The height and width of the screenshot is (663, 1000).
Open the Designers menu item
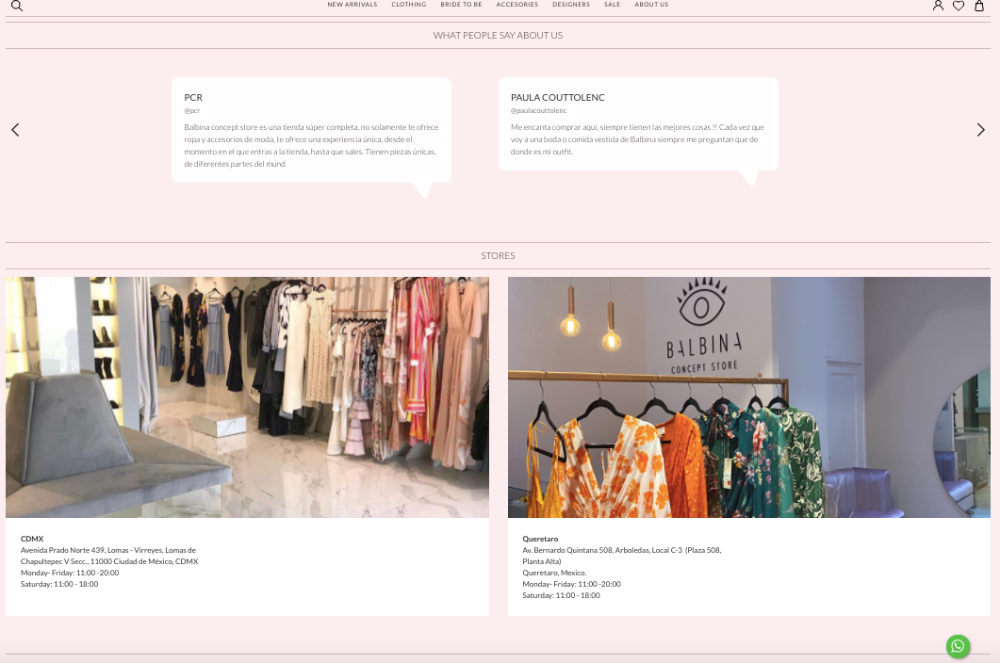click(571, 5)
